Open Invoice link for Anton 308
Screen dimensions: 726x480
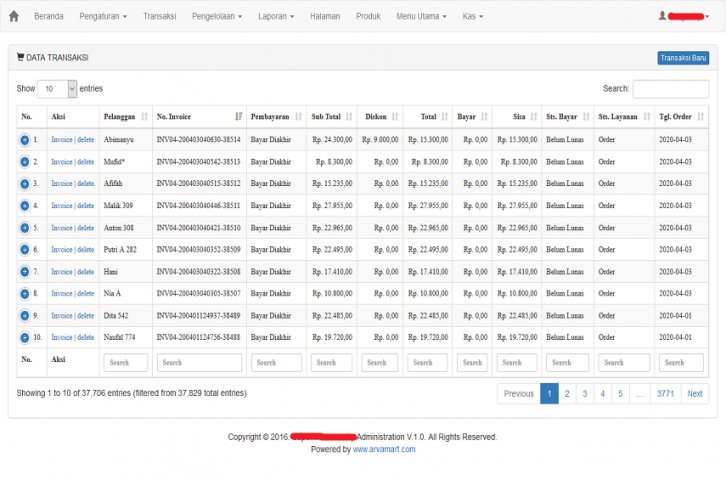pos(62,228)
